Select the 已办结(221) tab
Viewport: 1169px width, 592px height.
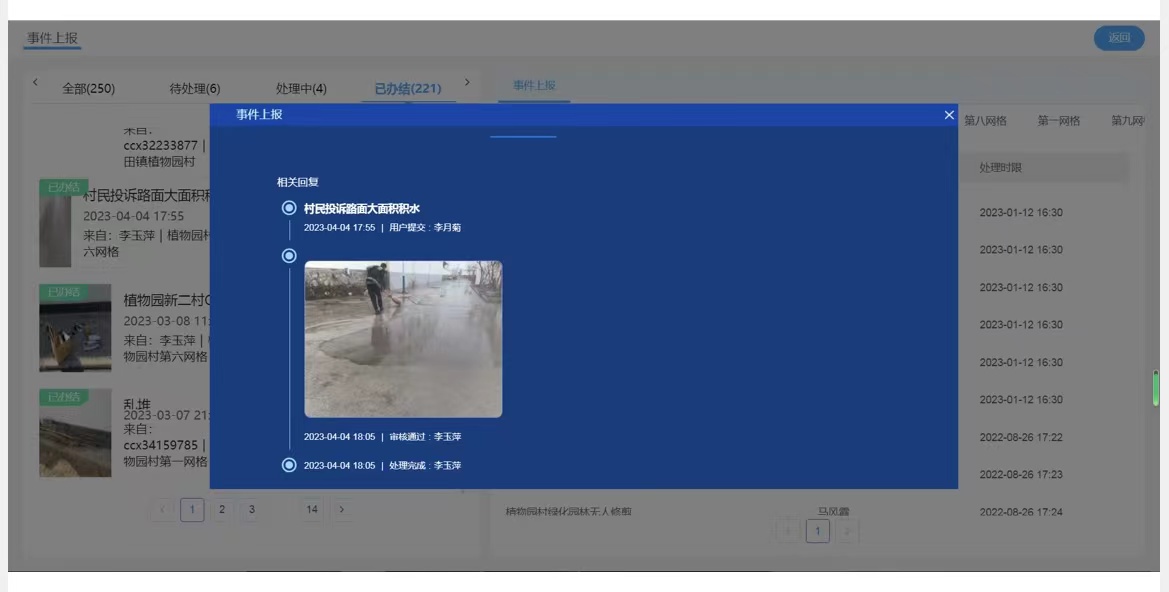point(407,88)
